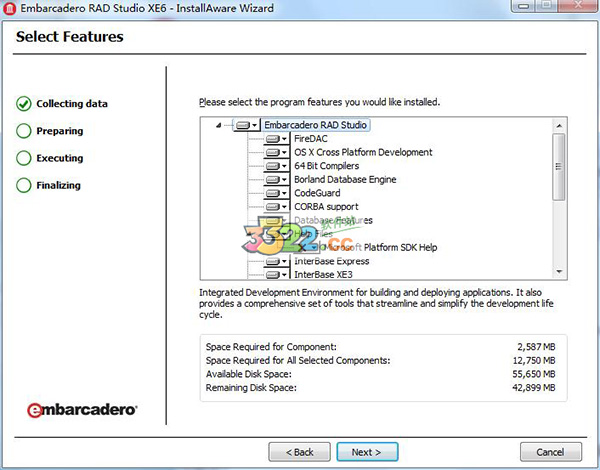Select the InterBase XE3 feature
This screenshot has height=470, width=600.
323,275
